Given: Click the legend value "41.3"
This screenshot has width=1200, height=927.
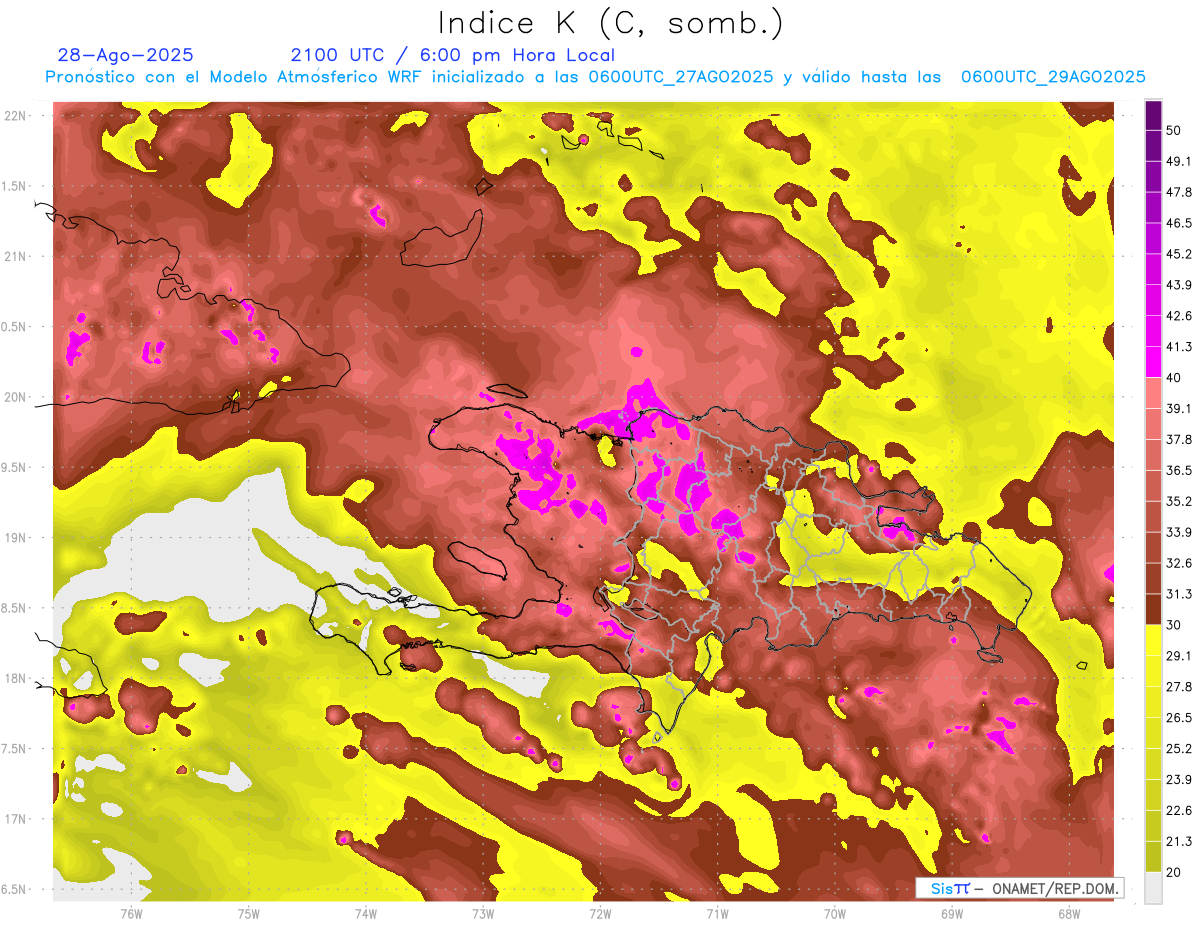Looking at the screenshot, I should click(x=1178, y=347).
